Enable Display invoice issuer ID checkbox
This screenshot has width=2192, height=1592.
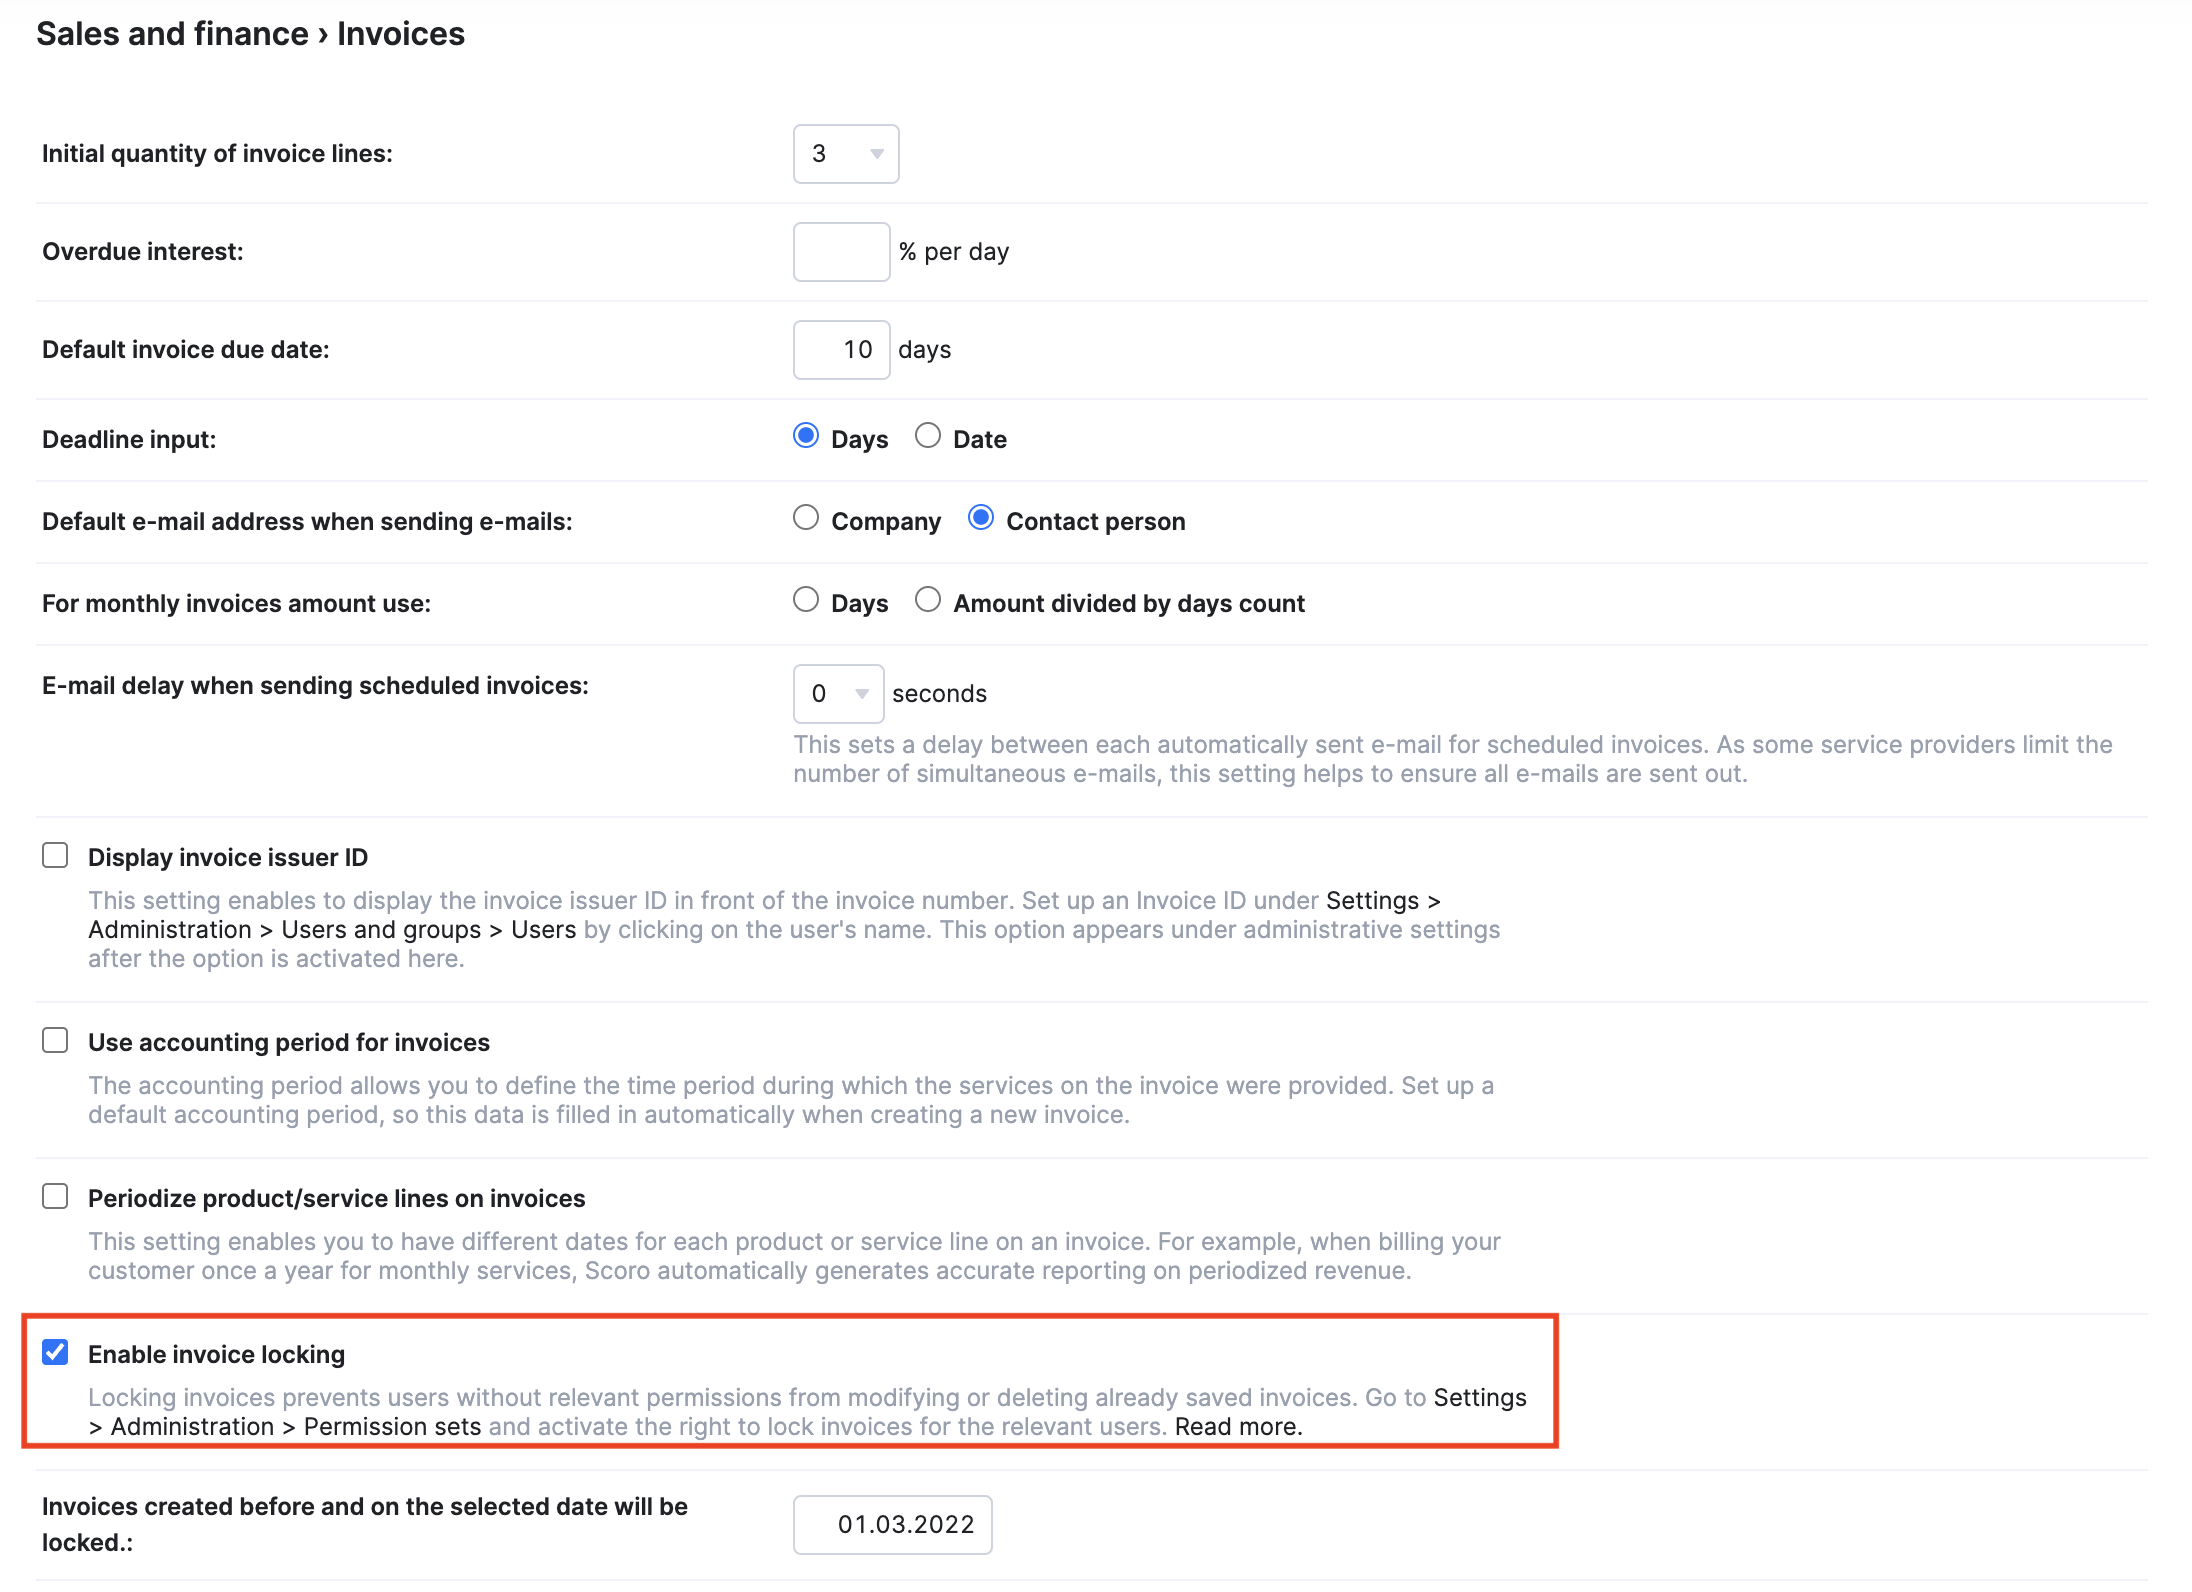point(55,856)
